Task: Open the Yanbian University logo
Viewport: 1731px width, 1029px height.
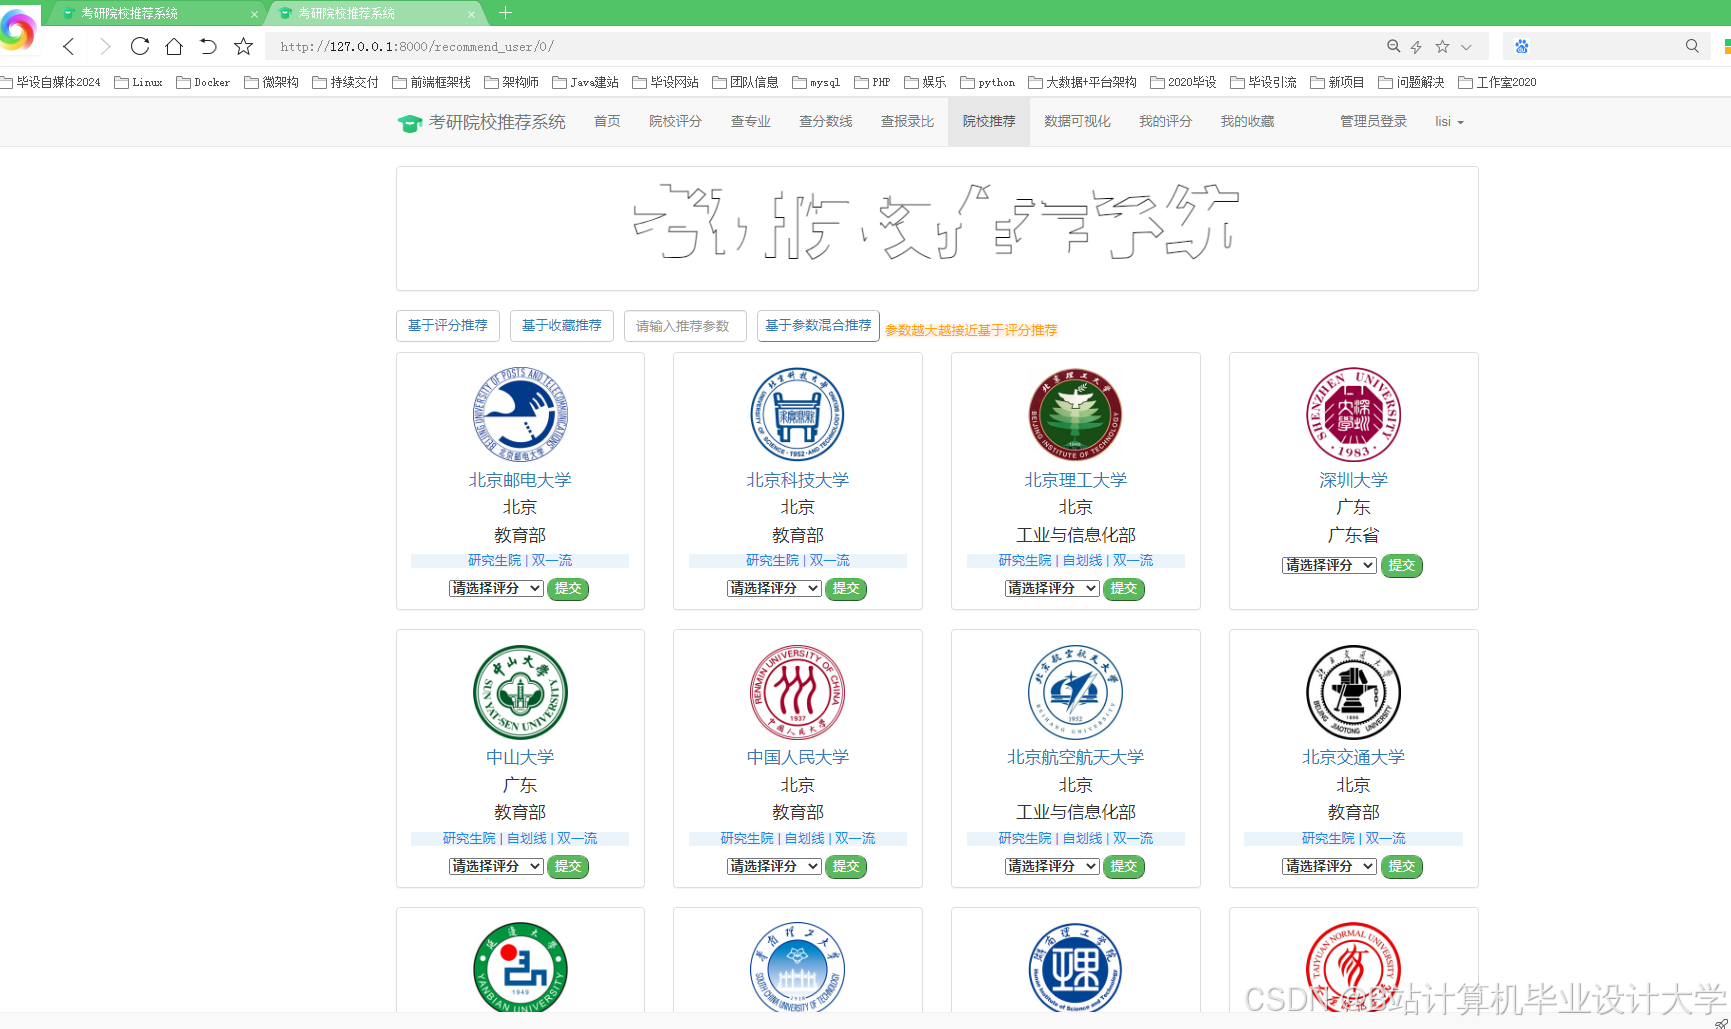Action: point(520,967)
